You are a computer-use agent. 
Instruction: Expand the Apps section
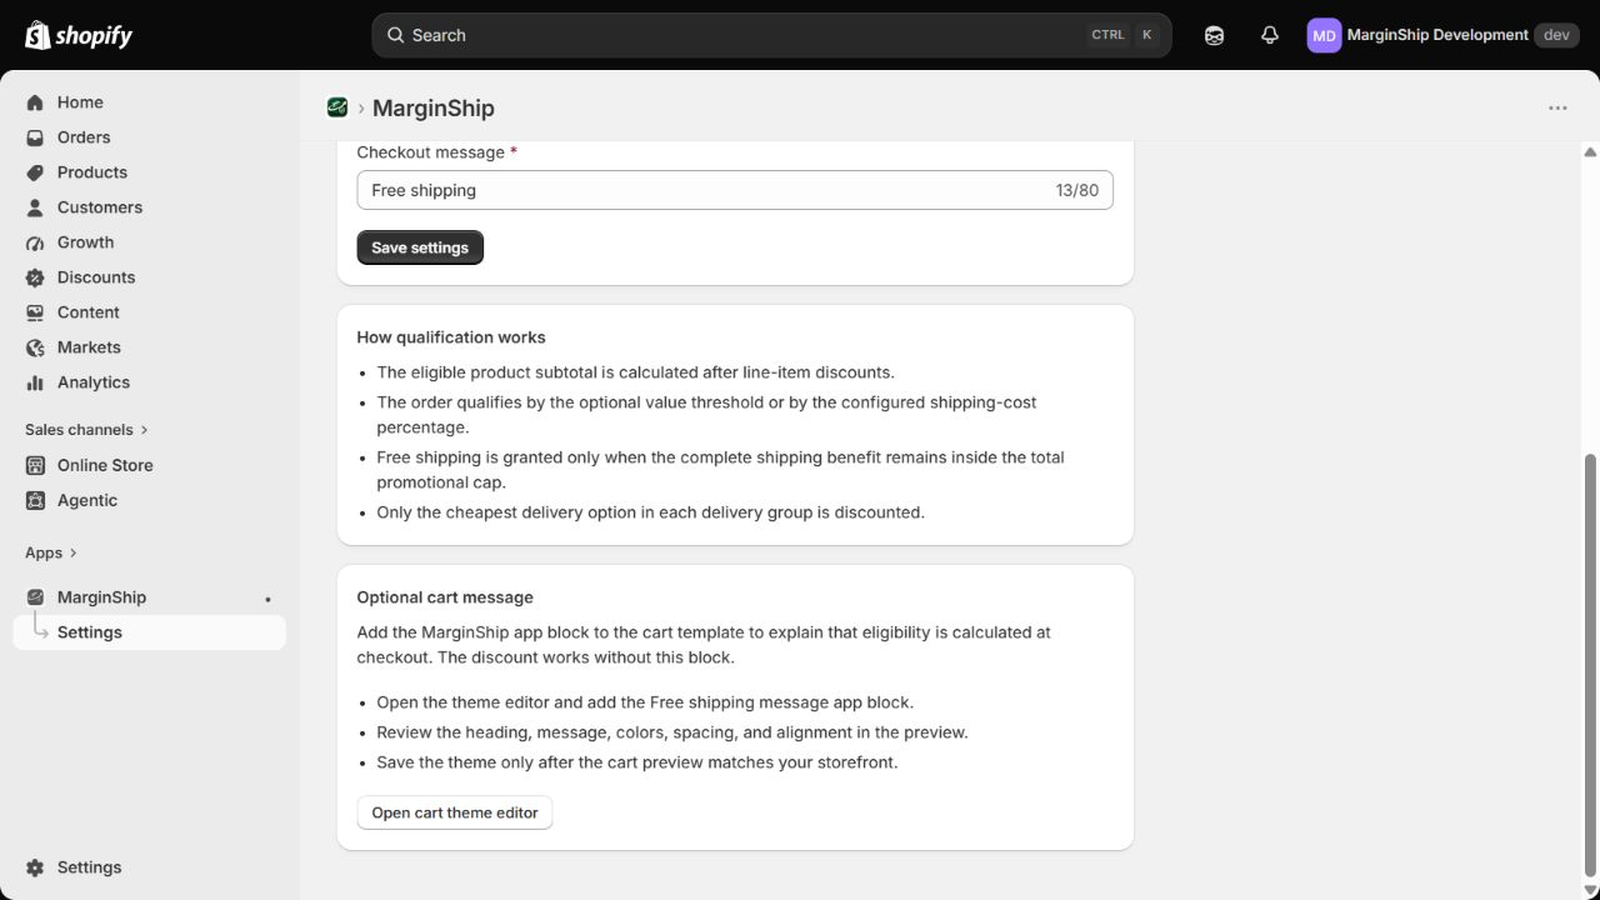pyautogui.click(x=51, y=552)
